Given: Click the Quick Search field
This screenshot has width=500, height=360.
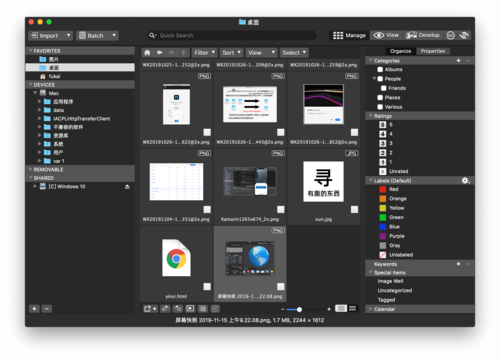Looking at the screenshot, I should tap(232, 35).
